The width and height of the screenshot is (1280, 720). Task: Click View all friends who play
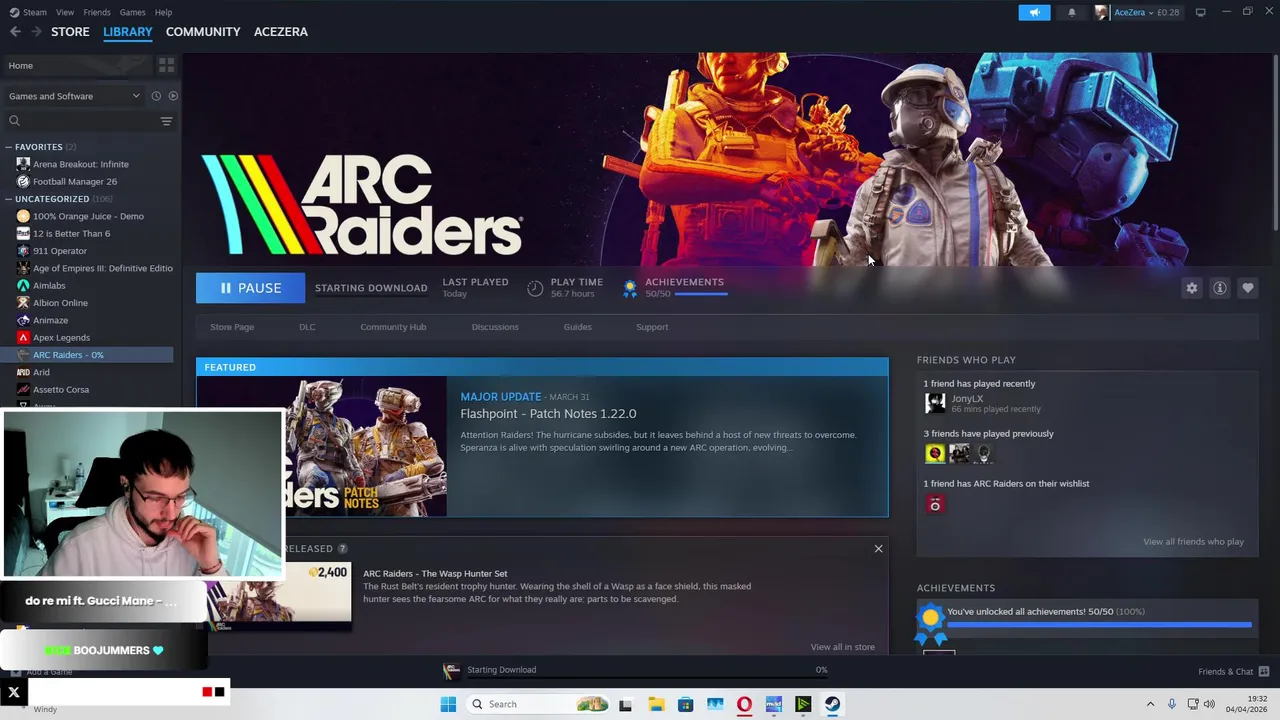(1193, 542)
